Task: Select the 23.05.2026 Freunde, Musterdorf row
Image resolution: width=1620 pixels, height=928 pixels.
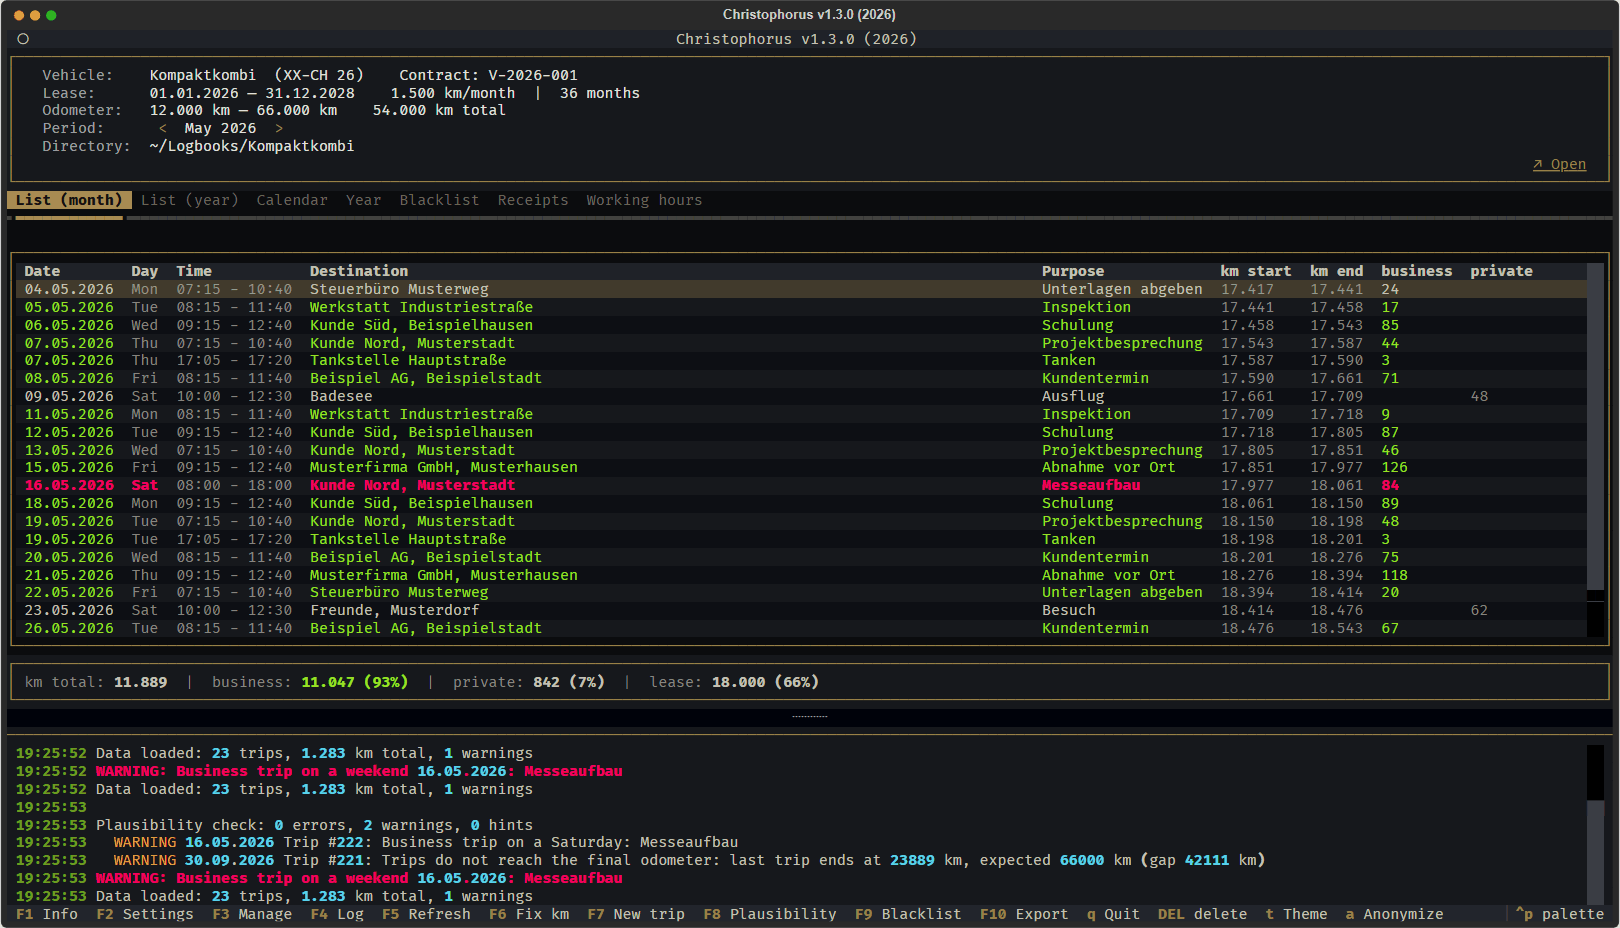Action: coord(801,610)
